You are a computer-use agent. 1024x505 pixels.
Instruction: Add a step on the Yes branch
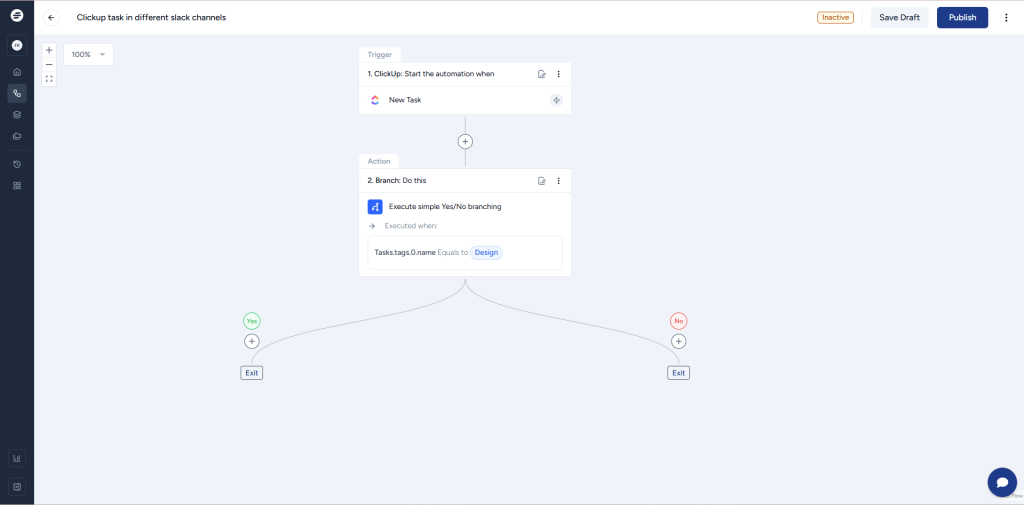[x=252, y=341]
